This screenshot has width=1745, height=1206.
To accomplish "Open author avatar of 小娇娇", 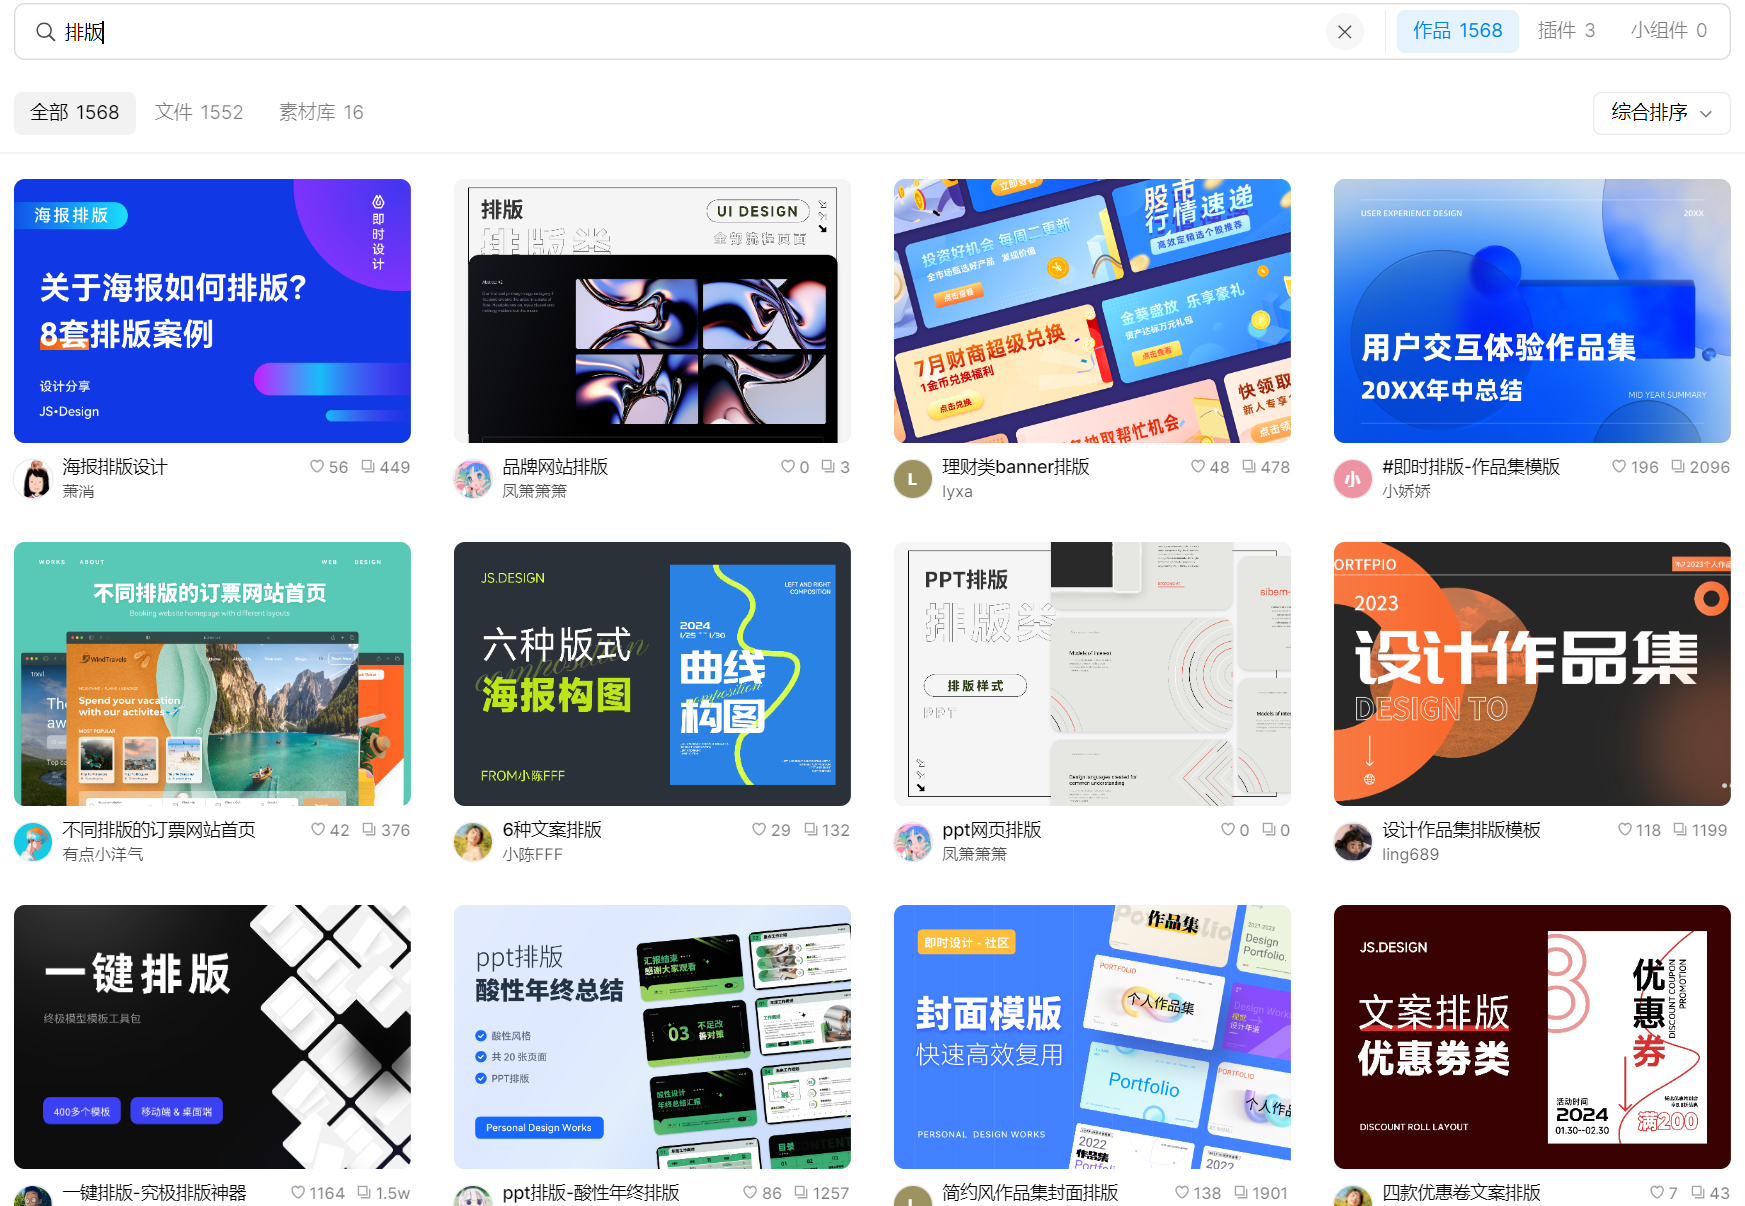I will point(1353,479).
